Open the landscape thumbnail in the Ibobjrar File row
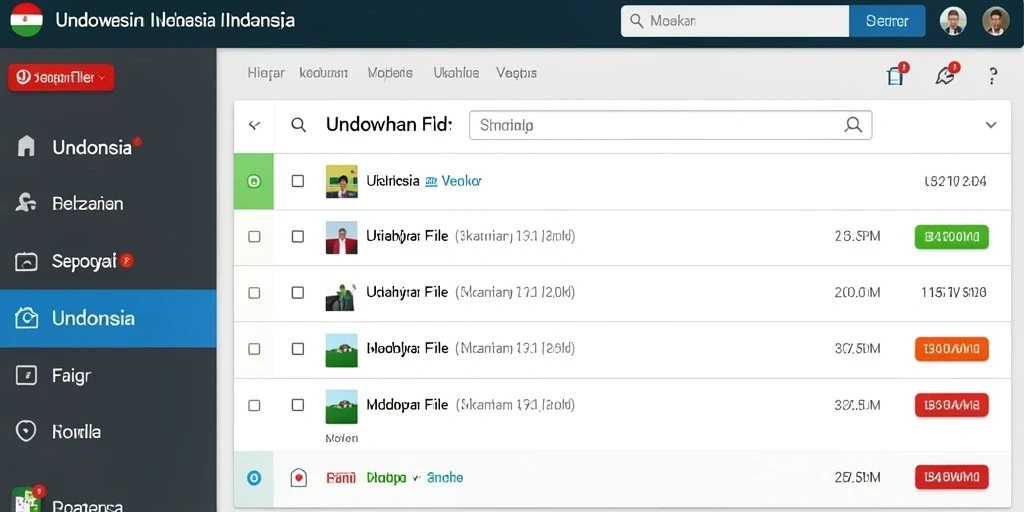Viewport: 1024px width, 512px height. pos(342,351)
